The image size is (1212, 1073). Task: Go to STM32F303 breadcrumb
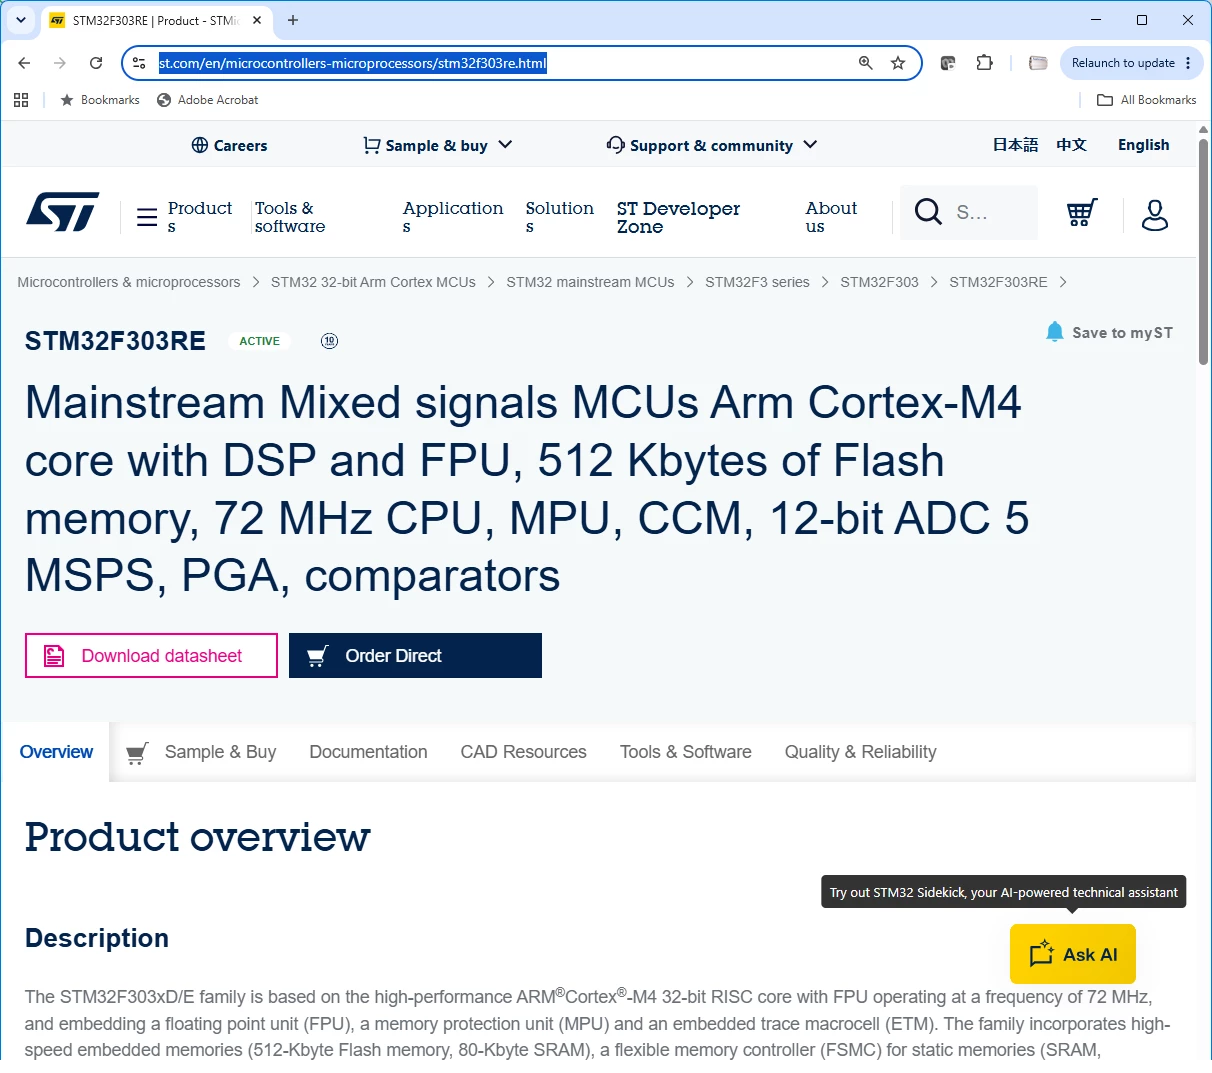[879, 282]
